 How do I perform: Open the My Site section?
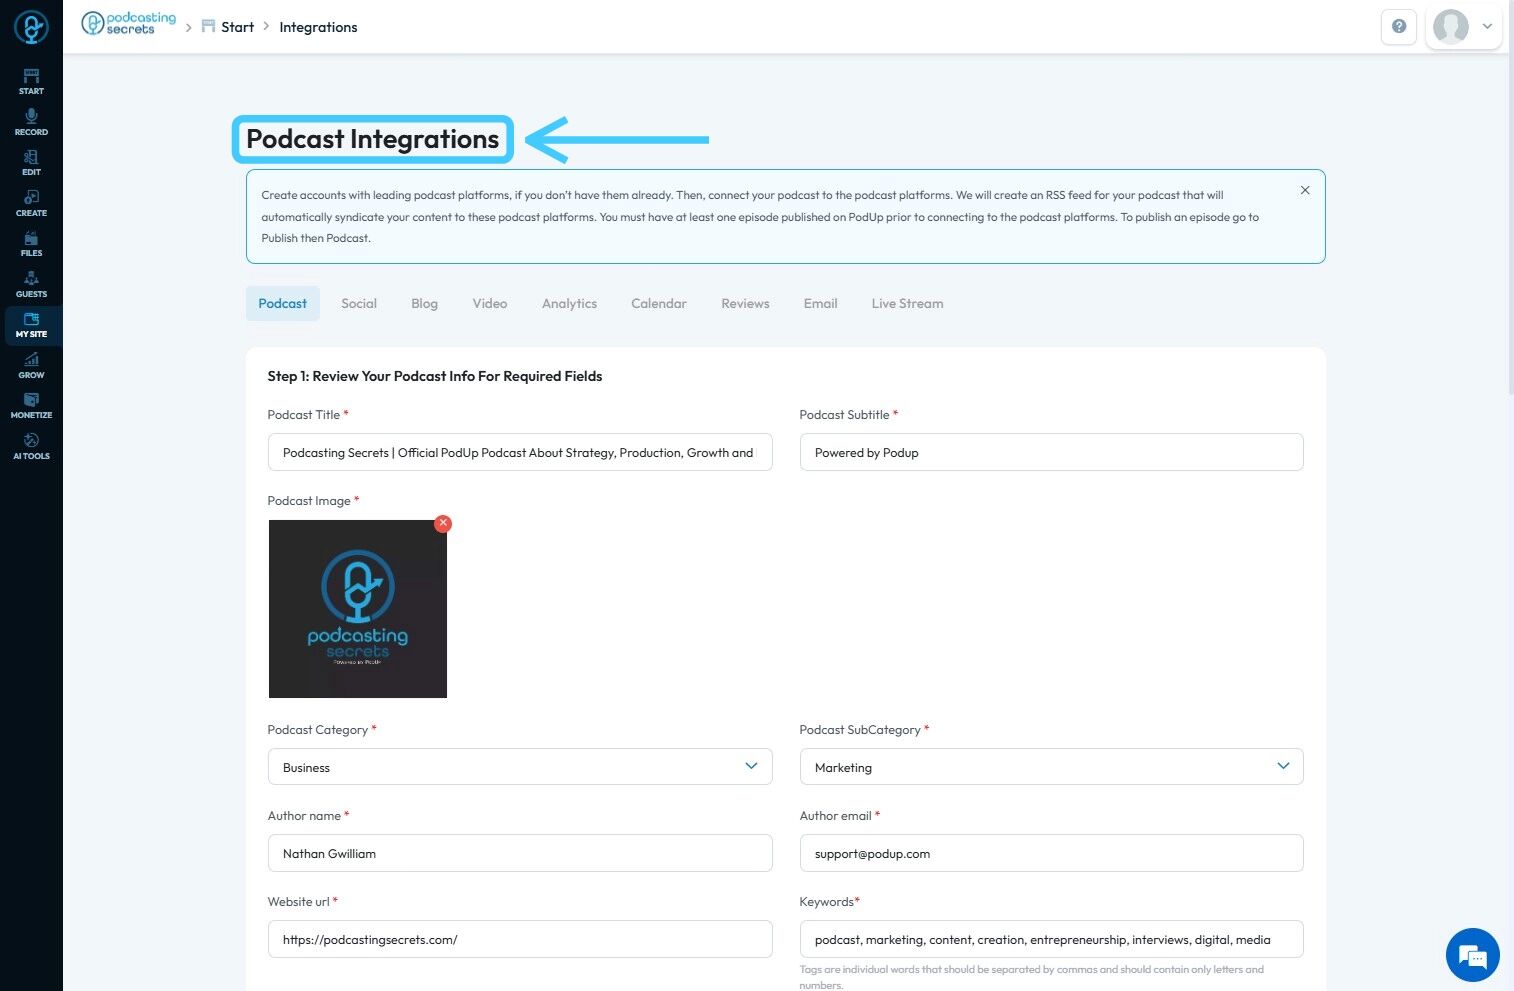pyautogui.click(x=31, y=325)
